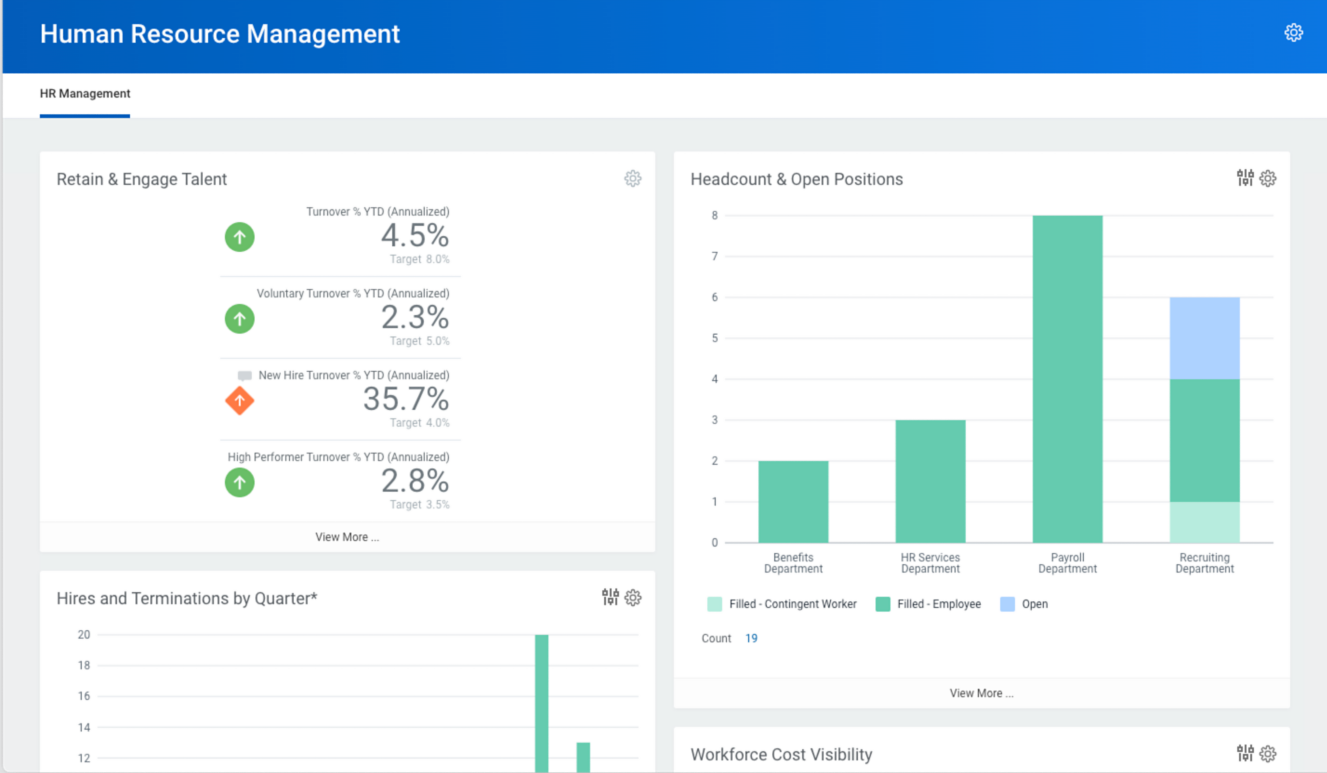Image resolution: width=1327 pixels, height=773 pixels.
Task: Open filter options for Hires and Terminations chart
Action: point(610,597)
